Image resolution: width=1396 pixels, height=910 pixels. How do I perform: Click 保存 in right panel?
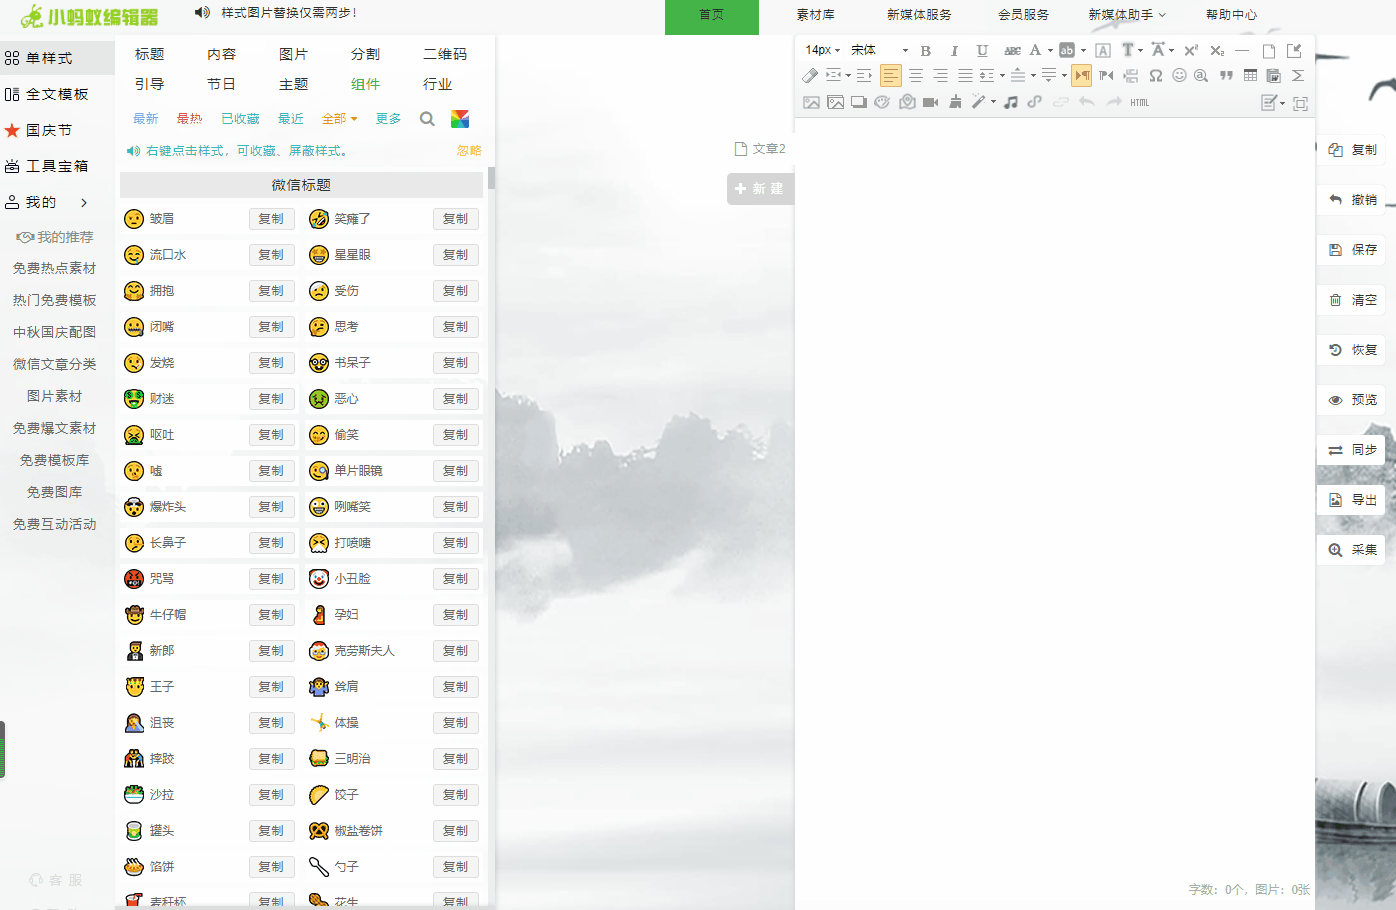coord(1352,250)
